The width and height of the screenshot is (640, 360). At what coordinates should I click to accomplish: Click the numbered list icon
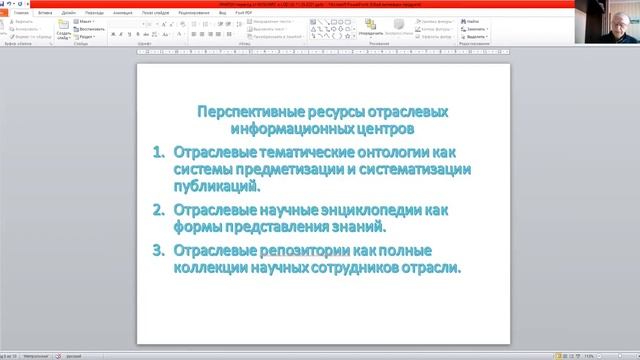[206, 24]
